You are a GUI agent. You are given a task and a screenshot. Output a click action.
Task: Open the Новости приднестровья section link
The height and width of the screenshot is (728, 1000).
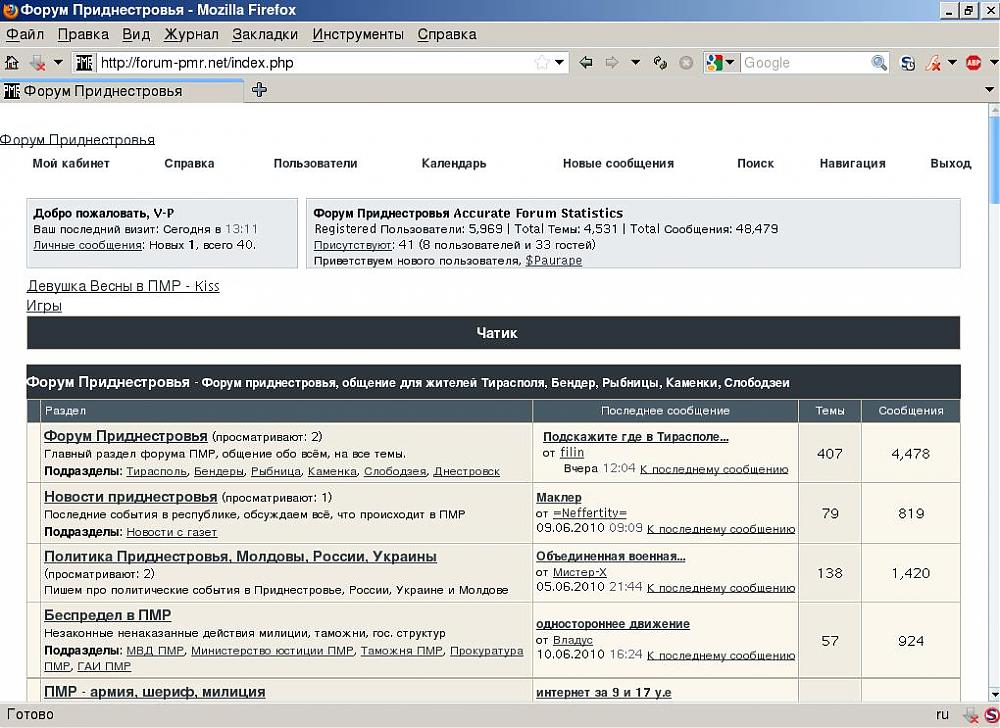pos(130,496)
